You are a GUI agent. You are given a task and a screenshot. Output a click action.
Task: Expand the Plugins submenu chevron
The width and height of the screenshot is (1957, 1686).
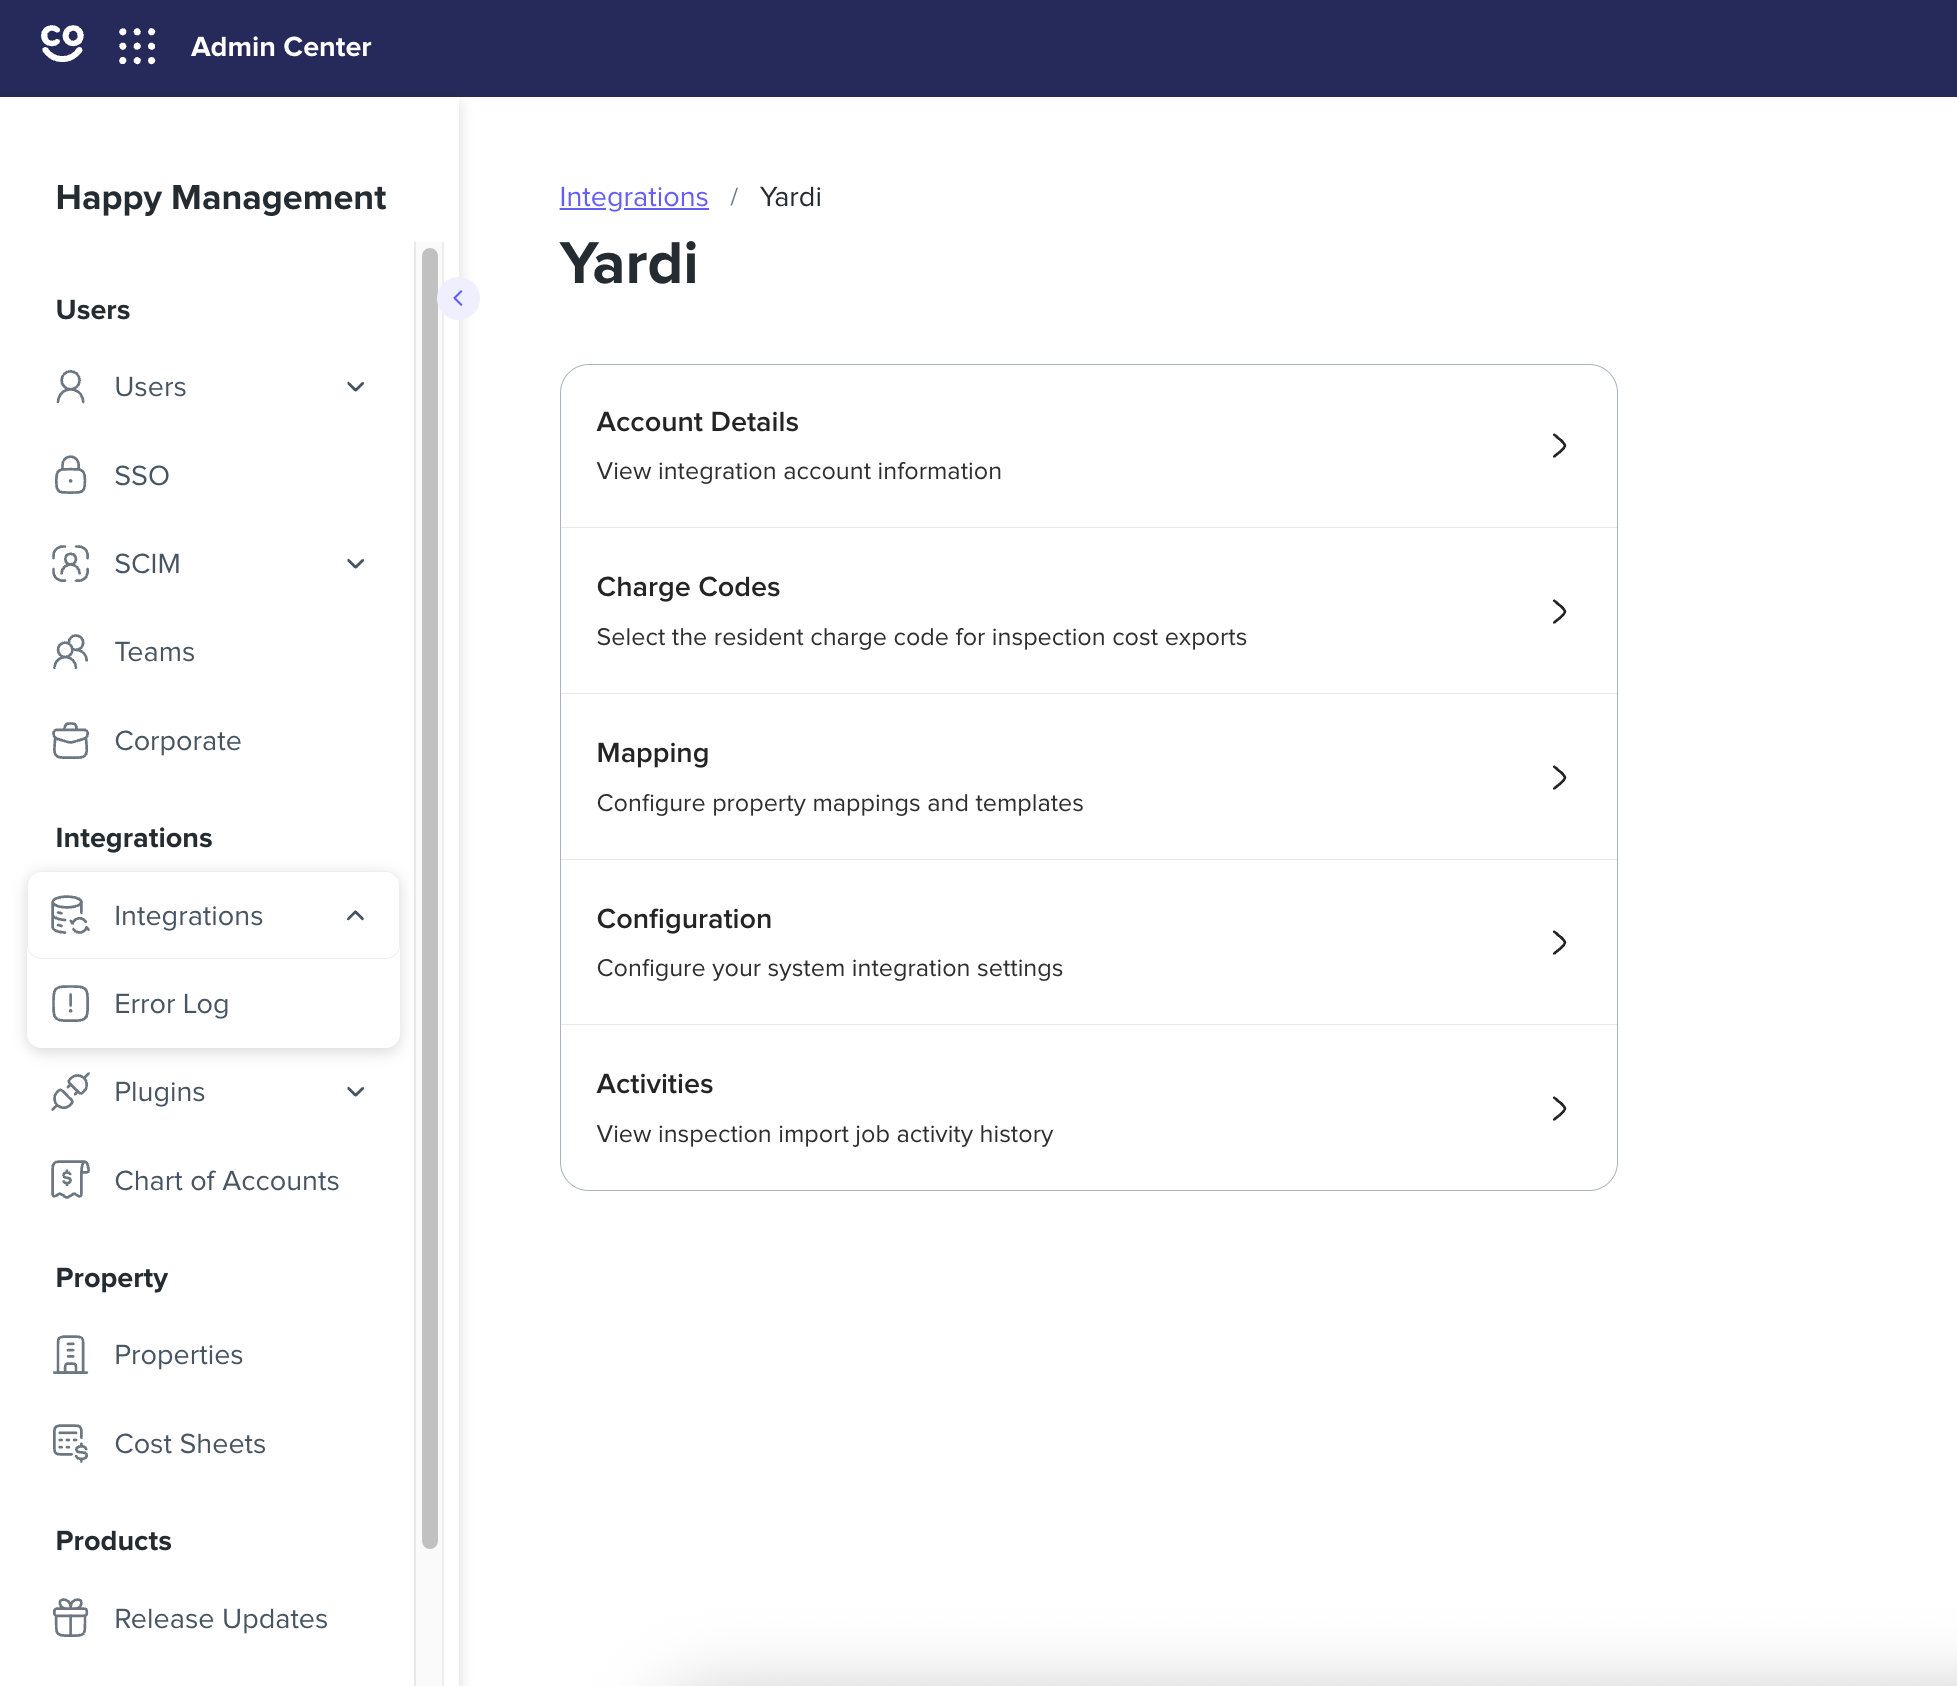(x=356, y=1091)
